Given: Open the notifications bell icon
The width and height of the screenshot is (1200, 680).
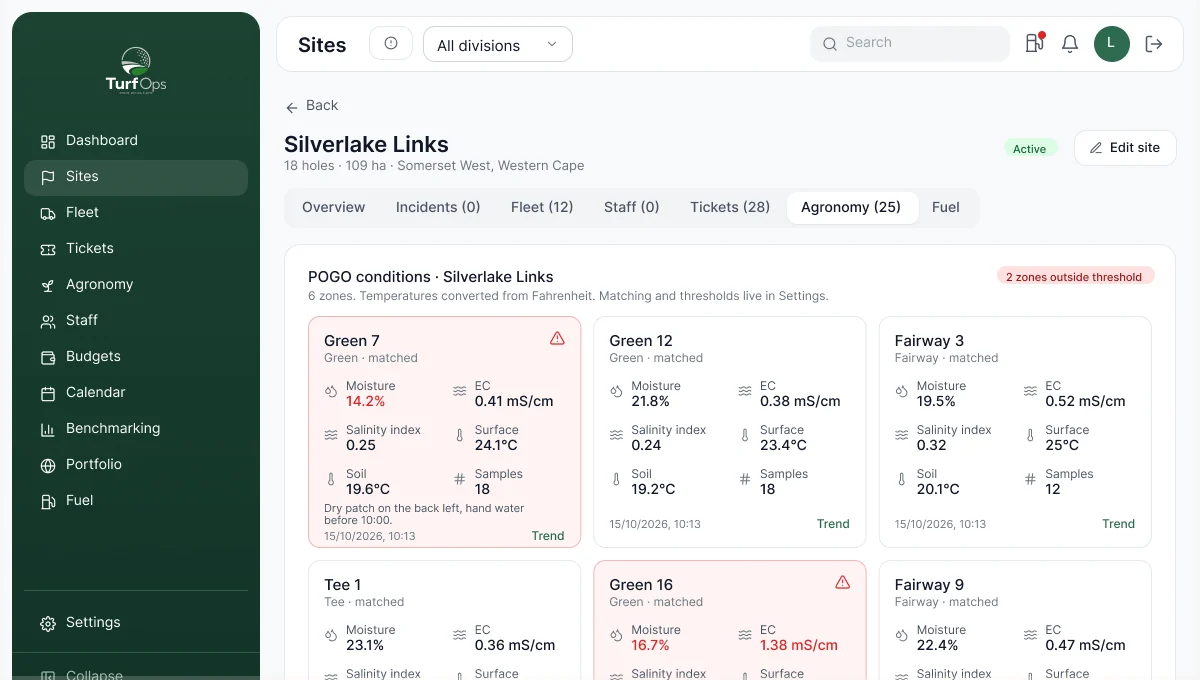Looking at the screenshot, I should point(1070,44).
